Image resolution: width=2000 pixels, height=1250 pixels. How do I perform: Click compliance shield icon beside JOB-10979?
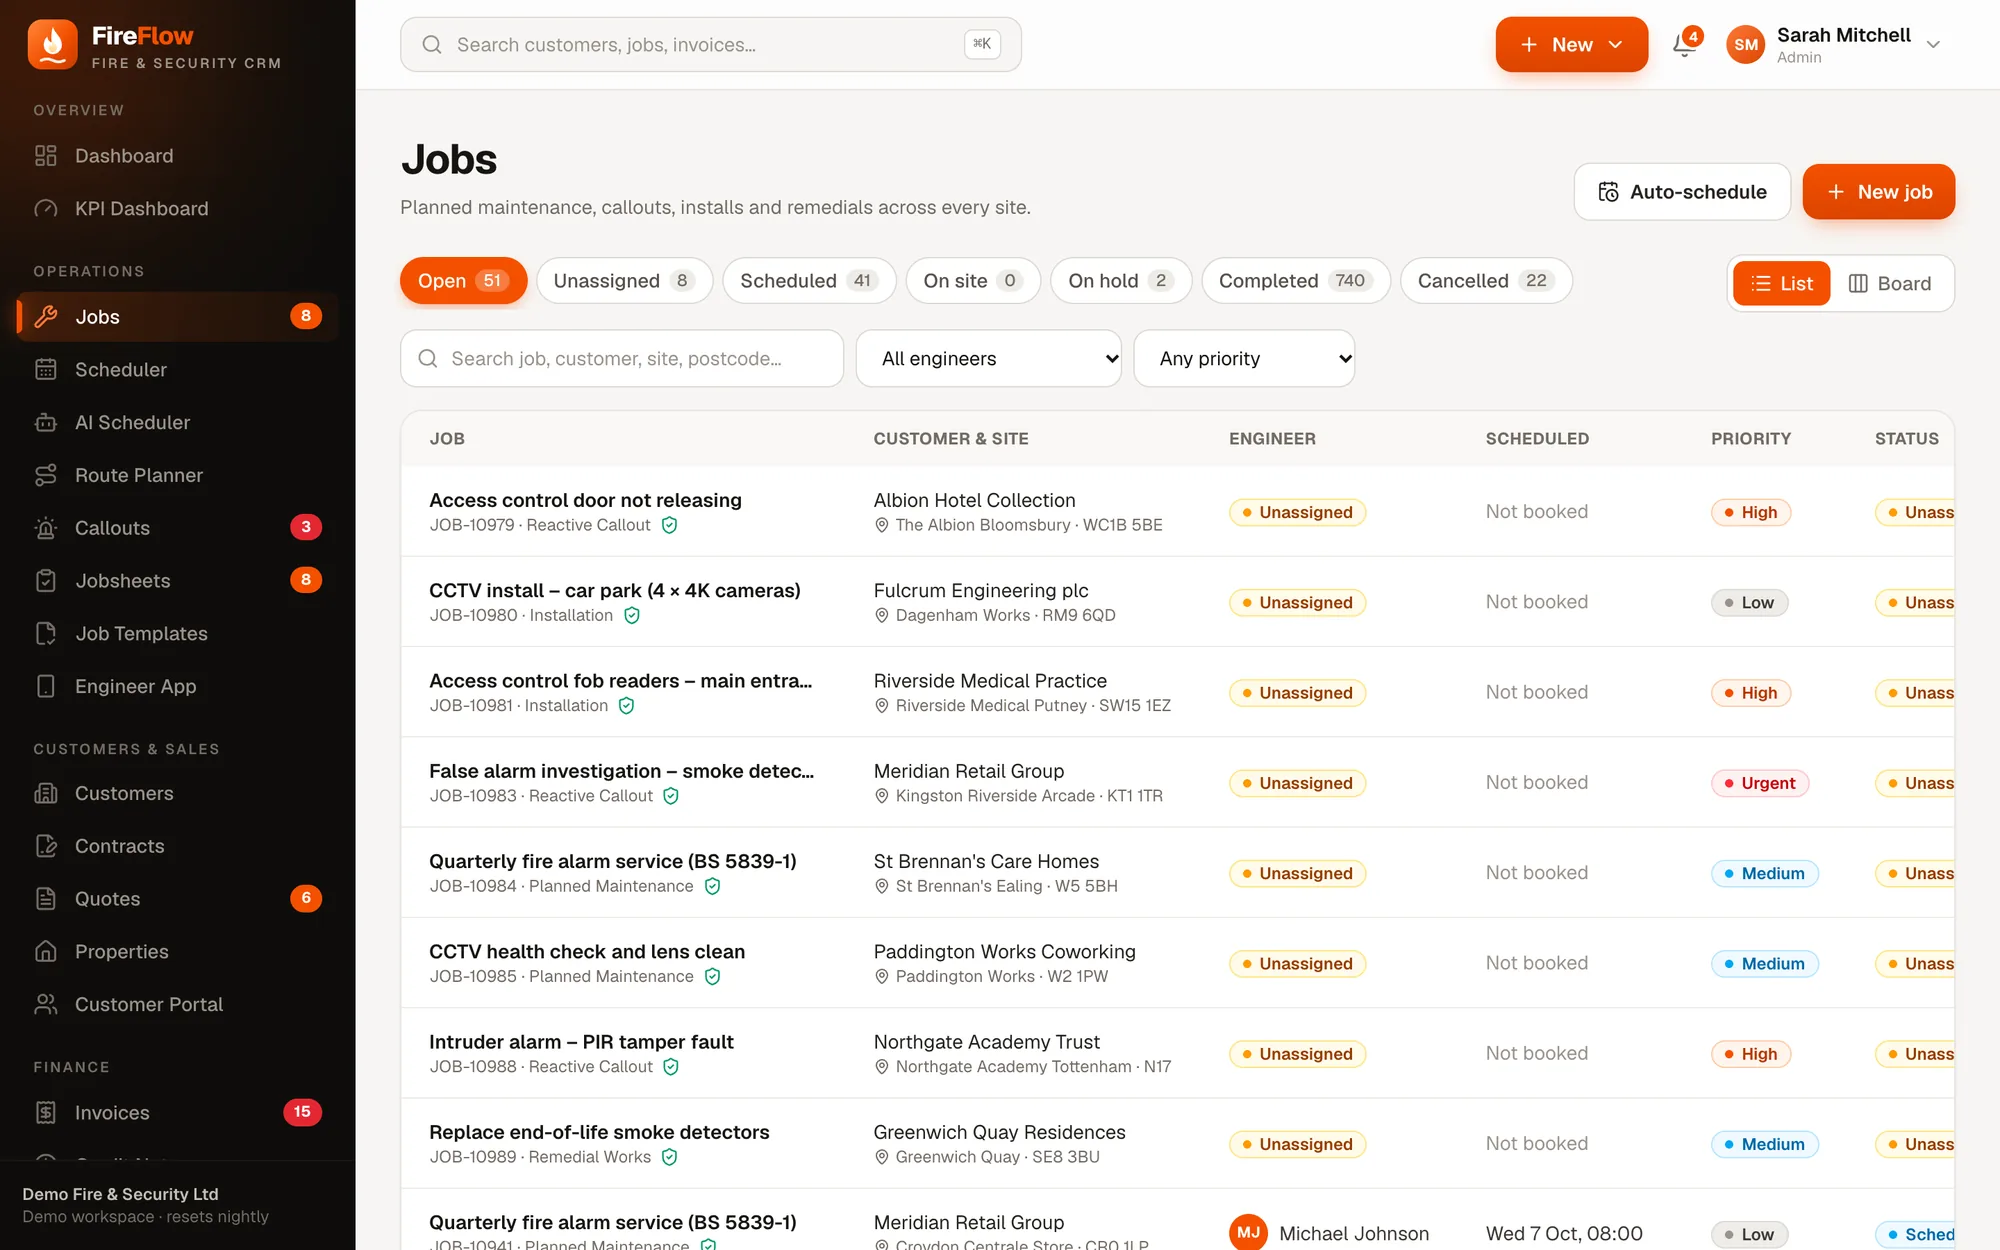tap(670, 525)
